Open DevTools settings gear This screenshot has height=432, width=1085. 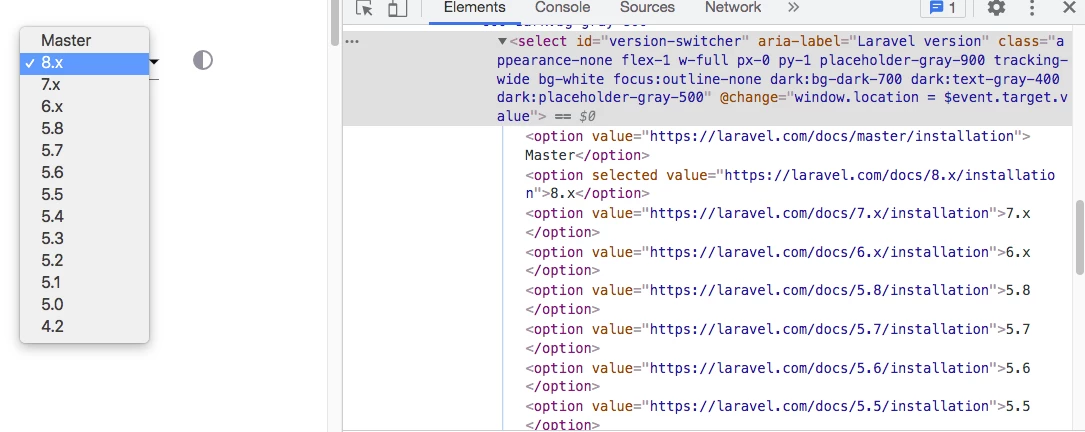tap(996, 8)
